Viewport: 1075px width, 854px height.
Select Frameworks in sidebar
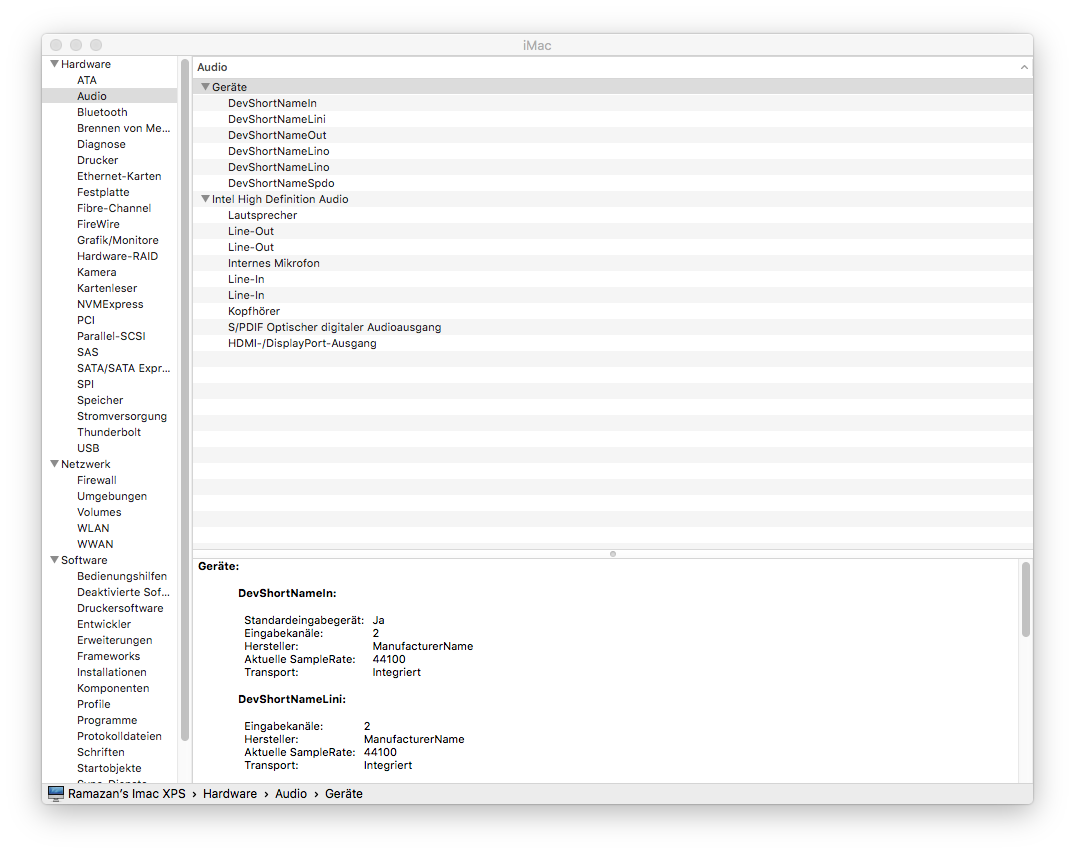pos(108,656)
